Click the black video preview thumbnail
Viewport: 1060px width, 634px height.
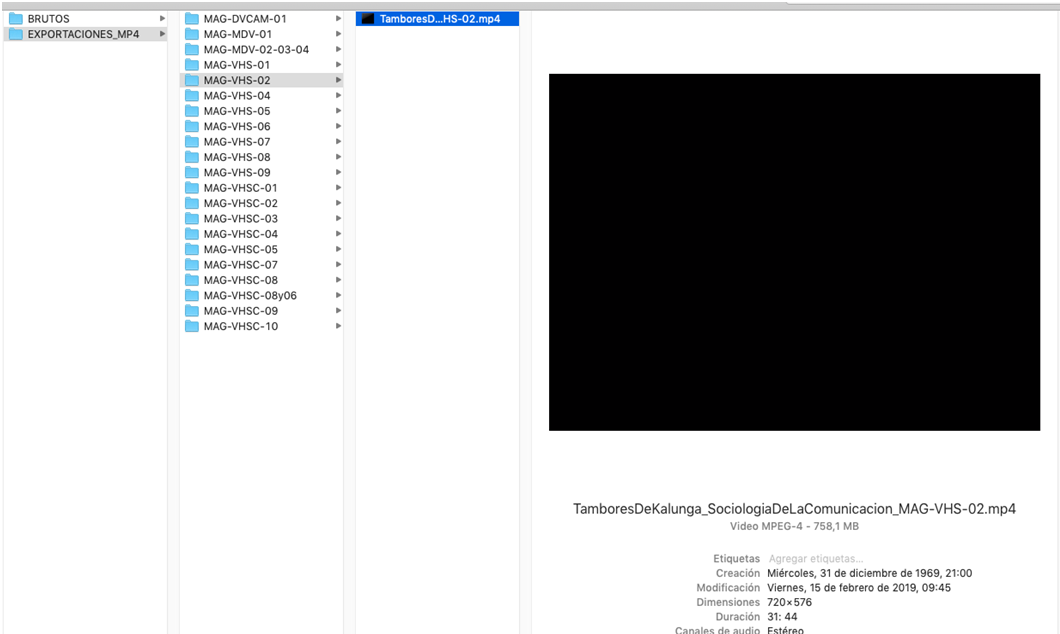click(794, 252)
